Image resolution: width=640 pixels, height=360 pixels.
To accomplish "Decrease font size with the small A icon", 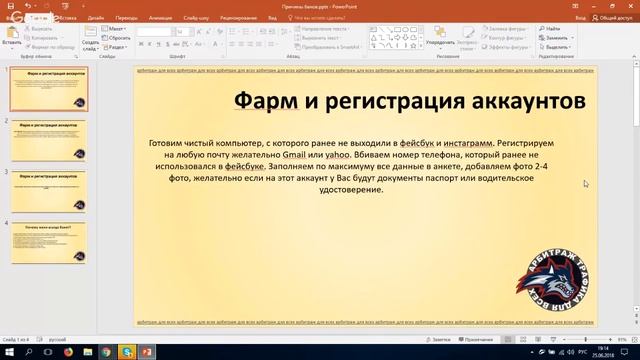I will click(x=209, y=31).
